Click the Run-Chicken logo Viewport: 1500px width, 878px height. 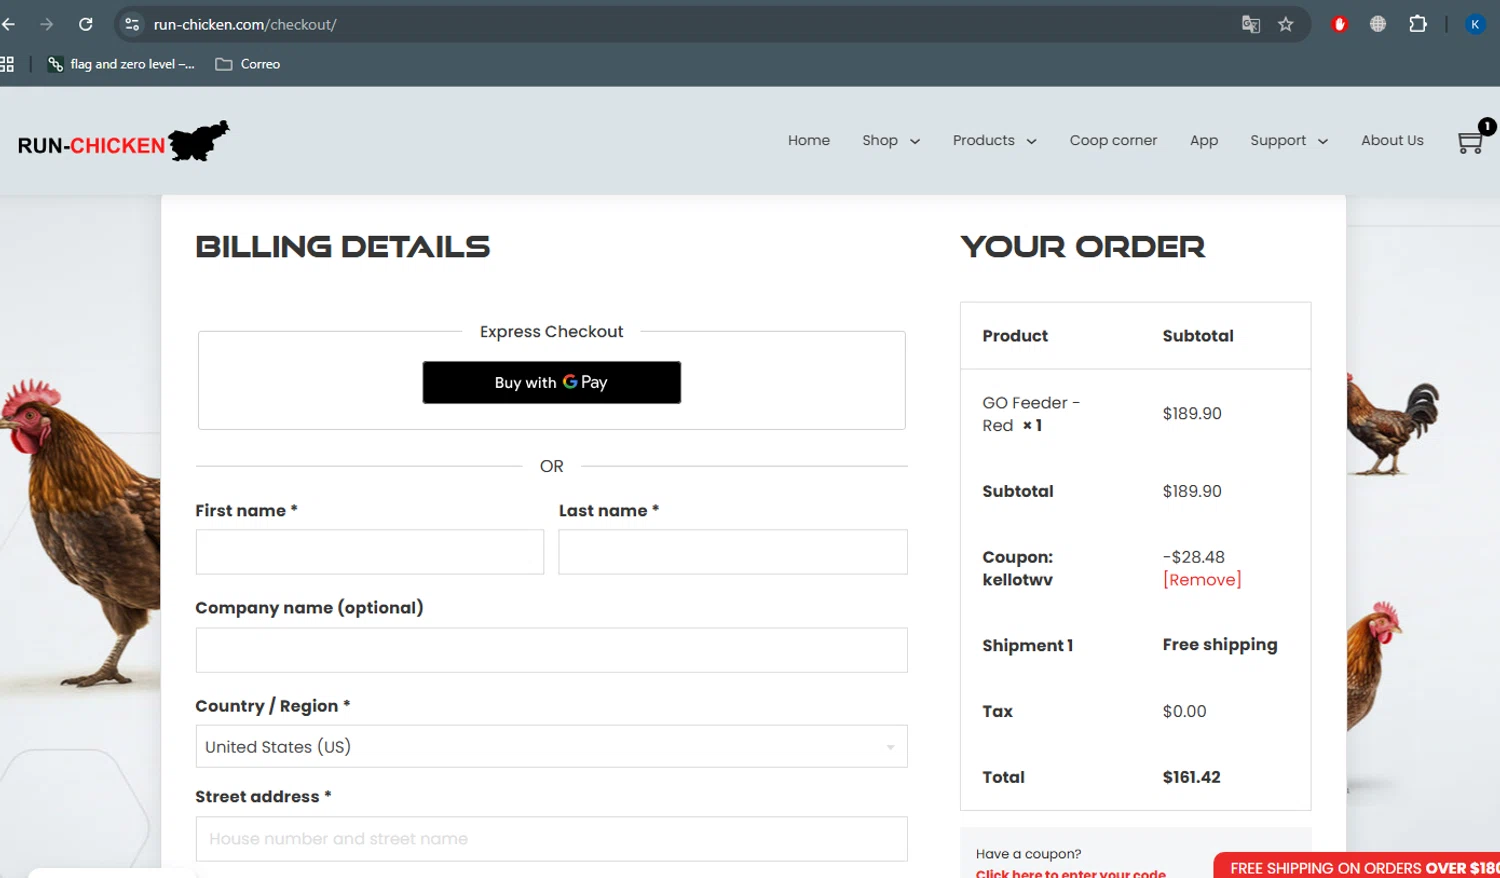[x=123, y=142]
